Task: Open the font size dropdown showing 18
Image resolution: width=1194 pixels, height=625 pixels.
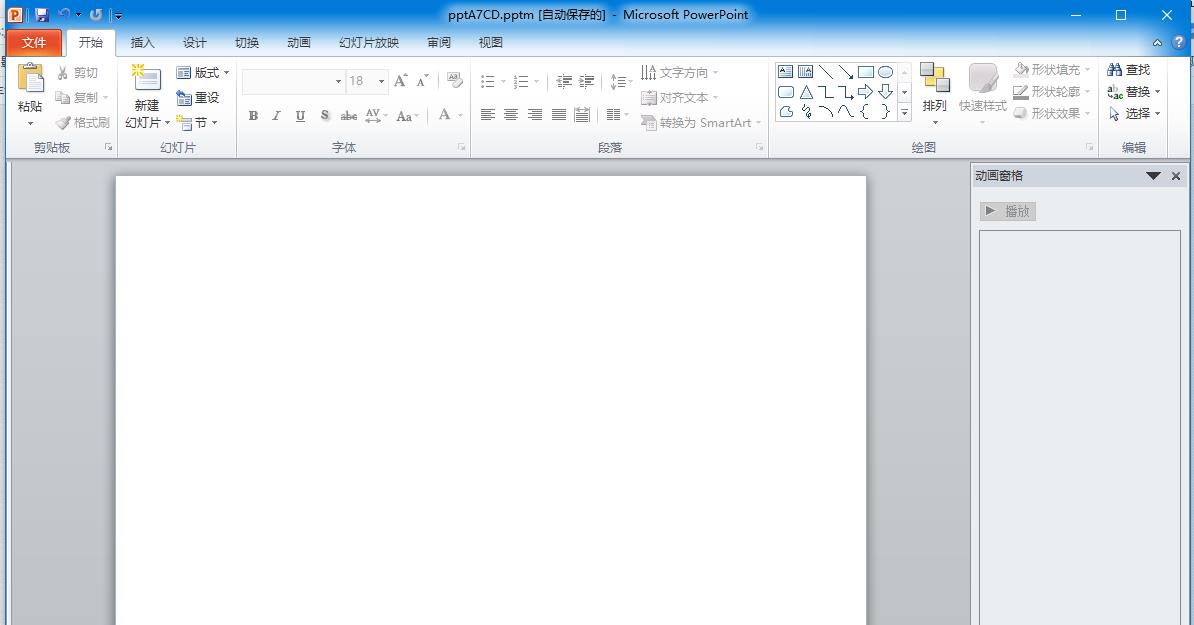Action: coord(382,81)
